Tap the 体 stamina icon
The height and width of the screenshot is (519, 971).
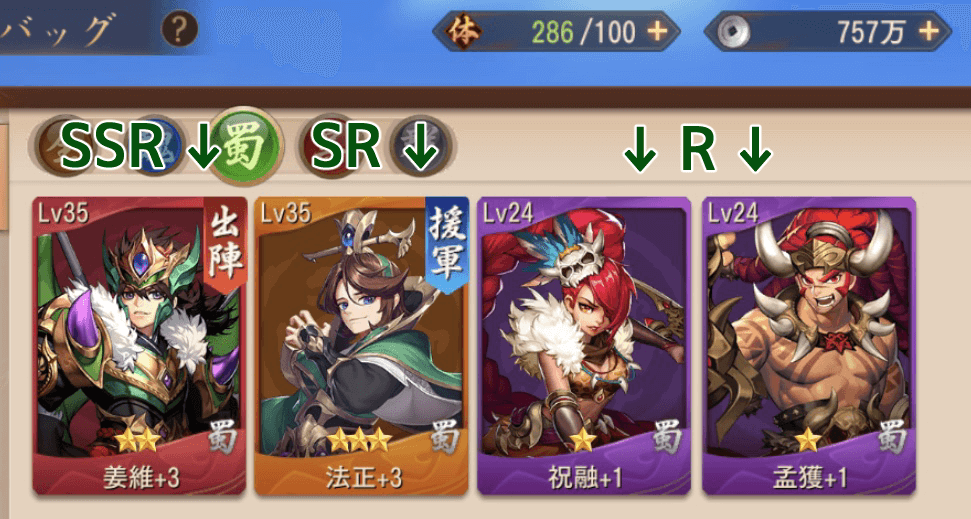pos(463,31)
